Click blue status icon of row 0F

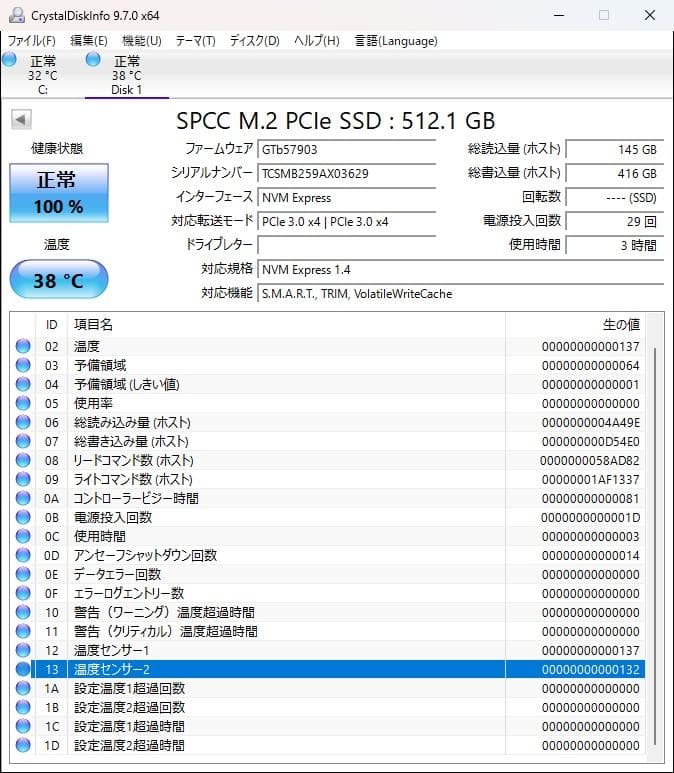(x=23, y=593)
